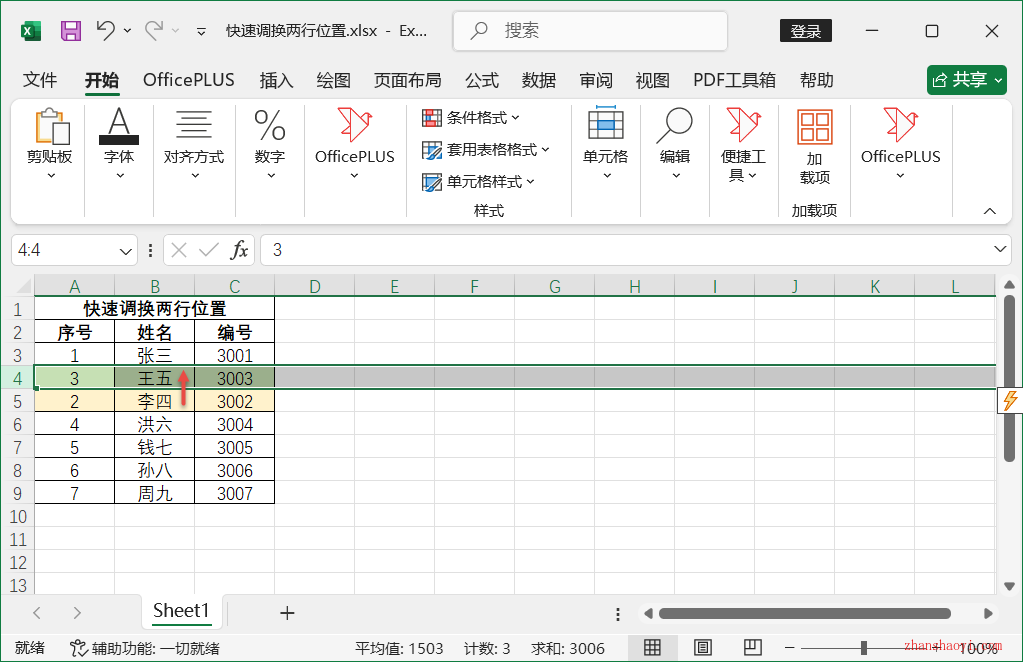The height and width of the screenshot is (662, 1023).
Task: Switch to Normal view icon
Action: tap(652, 648)
